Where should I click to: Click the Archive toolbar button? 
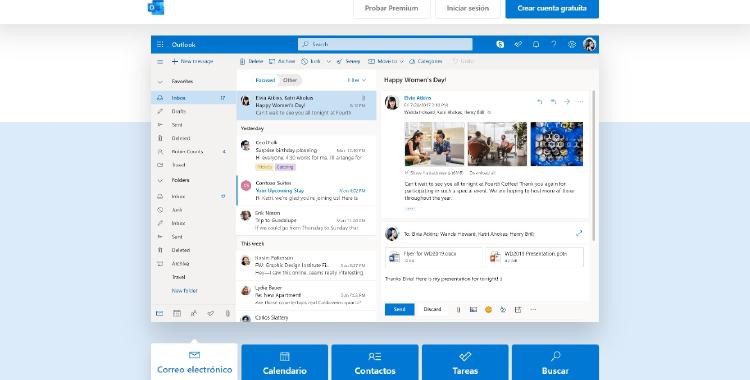point(282,61)
